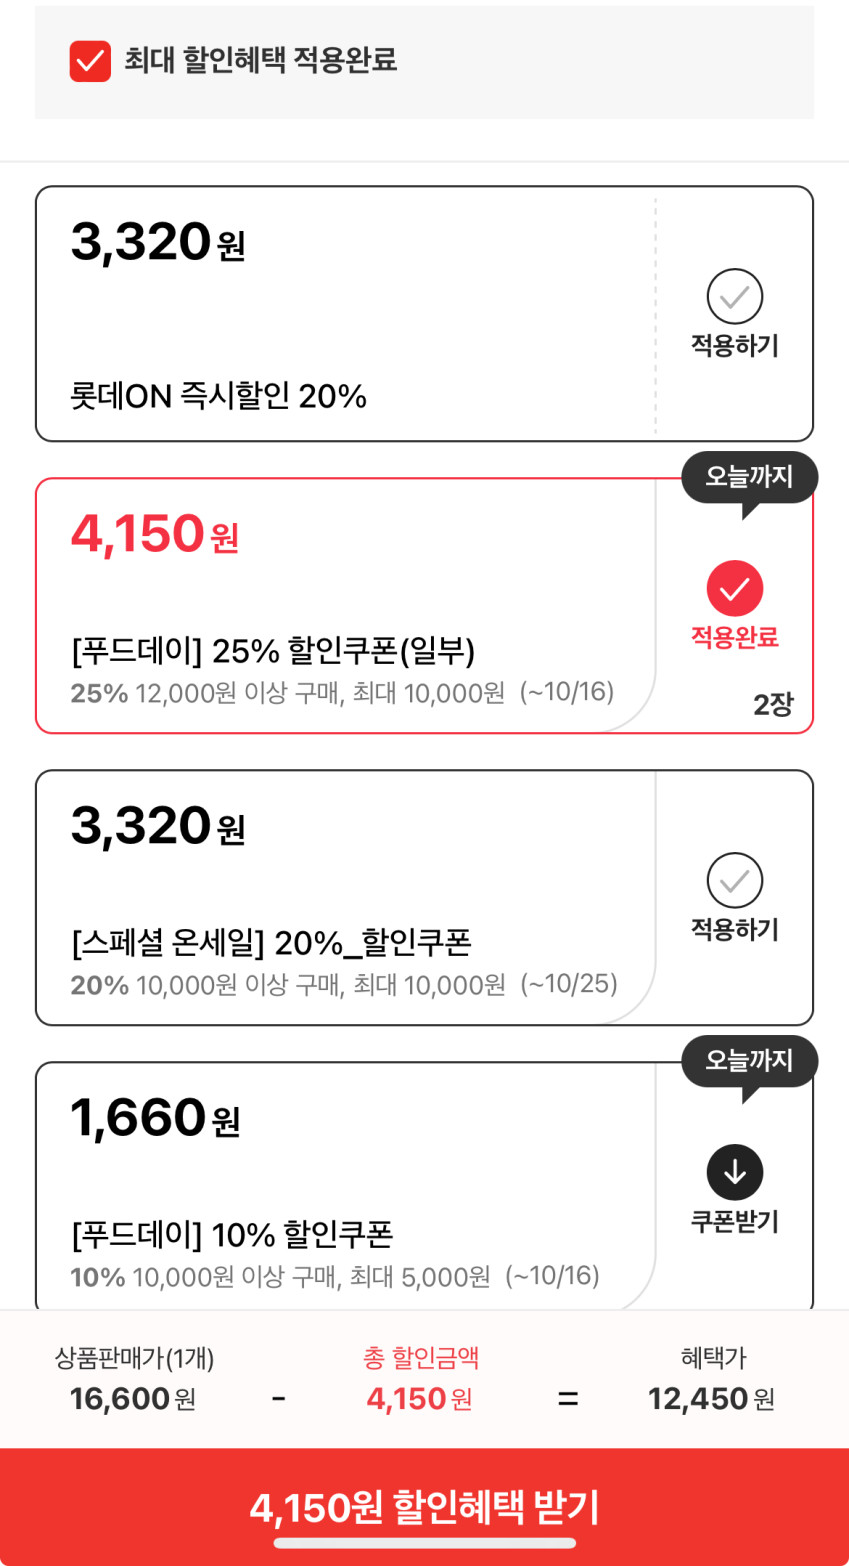Download the 푸드데이 10% coupon arrow icon
The image size is (849, 1566).
tap(735, 1172)
